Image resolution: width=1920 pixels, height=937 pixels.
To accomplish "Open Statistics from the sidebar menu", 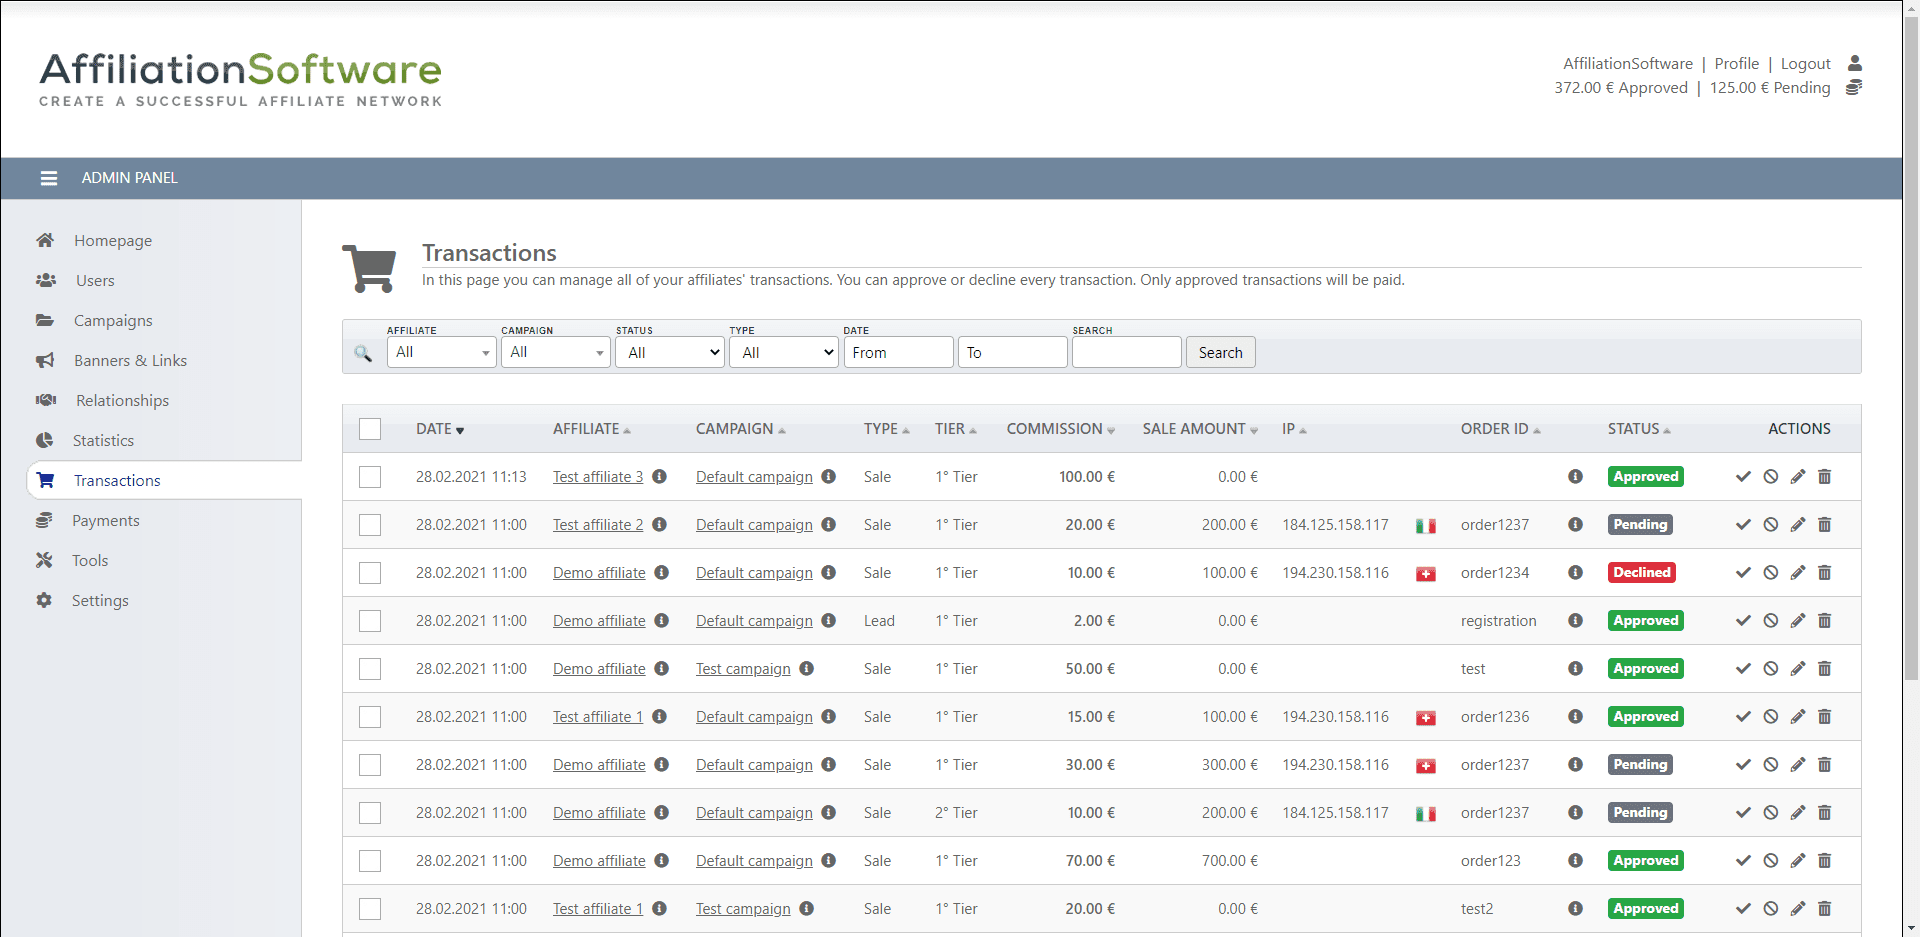I will coord(103,441).
